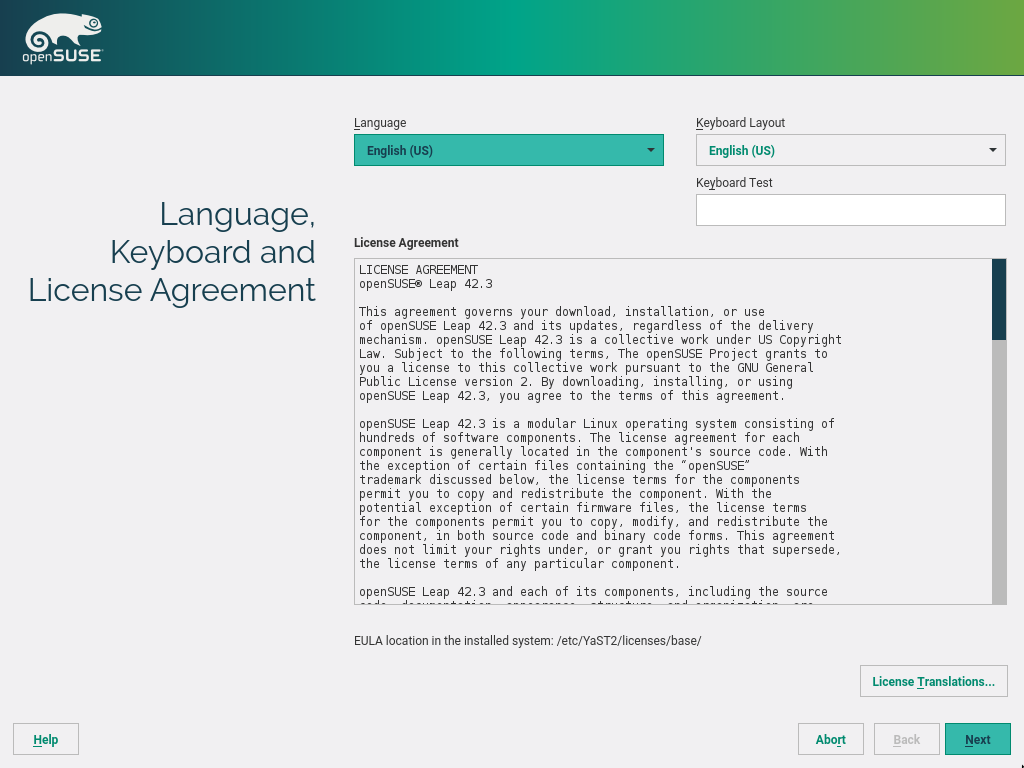1024x768 pixels.
Task: Click the LICENSE AGREEMENT first line of text
Action: click(418, 270)
